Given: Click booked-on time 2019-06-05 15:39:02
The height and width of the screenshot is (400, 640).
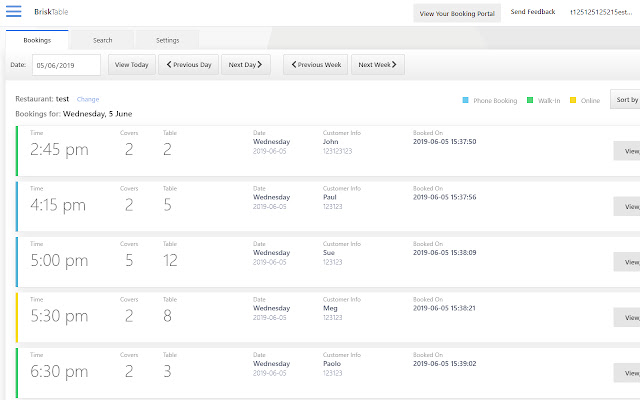Looking at the screenshot, I should (444, 364).
